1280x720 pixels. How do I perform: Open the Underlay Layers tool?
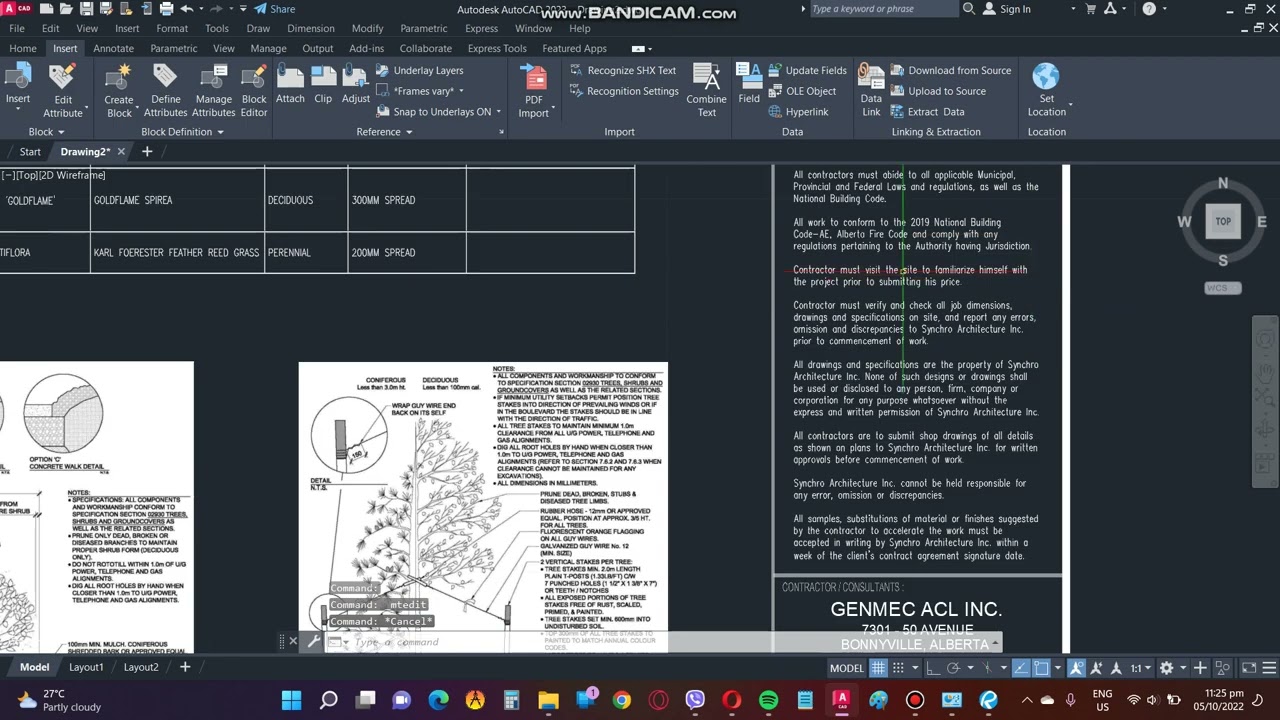[x=419, y=70]
